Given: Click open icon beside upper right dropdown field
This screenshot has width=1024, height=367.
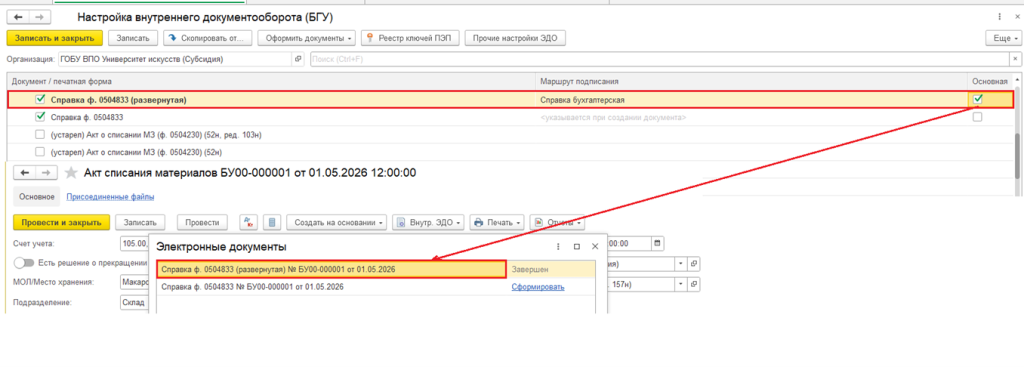Looking at the screenshot, I should [x=694, y=264].
